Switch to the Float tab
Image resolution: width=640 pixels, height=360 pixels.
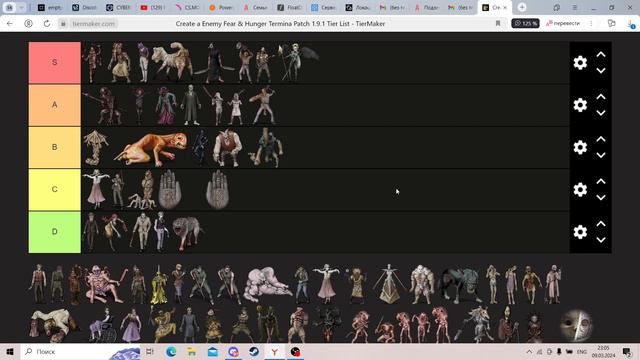(x=290, y=7)
